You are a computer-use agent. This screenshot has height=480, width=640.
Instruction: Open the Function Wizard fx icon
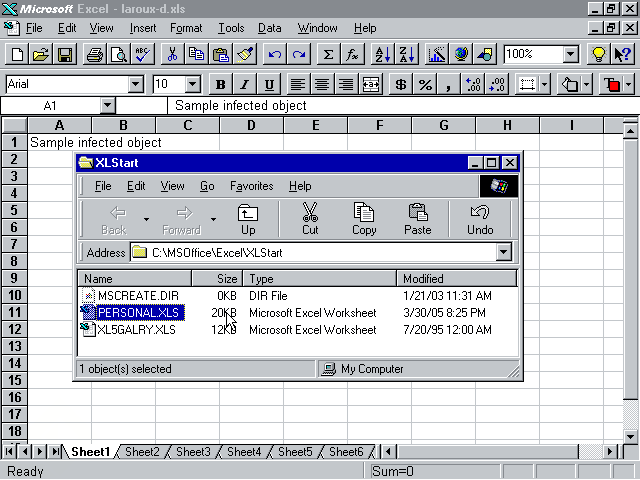(x=352, y=54)
